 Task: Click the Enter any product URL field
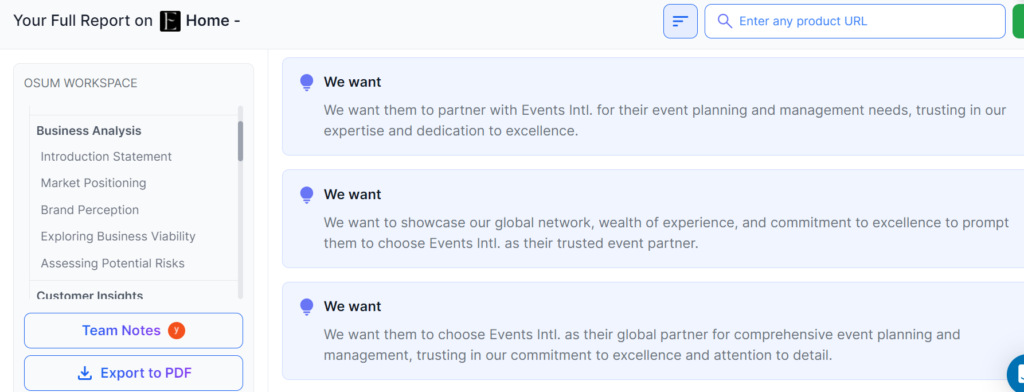855,21
